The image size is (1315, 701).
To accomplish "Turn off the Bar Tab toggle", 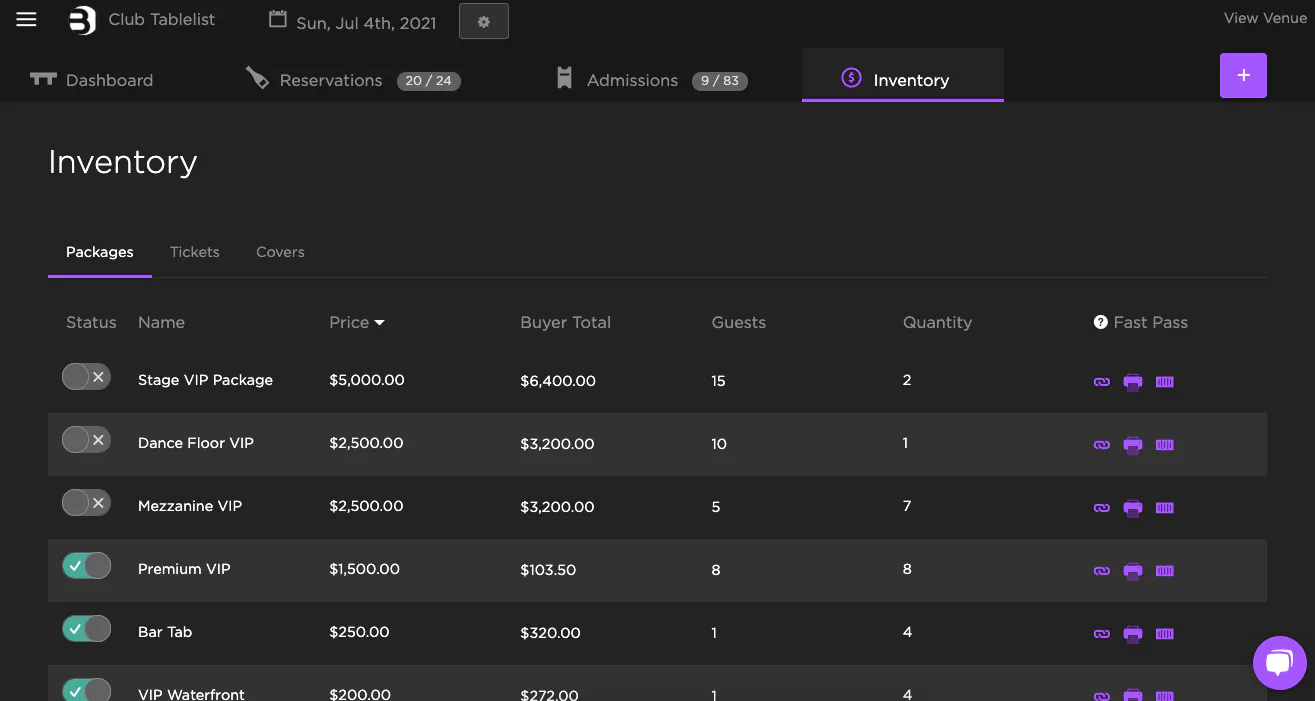I will [x=86, y=630].
